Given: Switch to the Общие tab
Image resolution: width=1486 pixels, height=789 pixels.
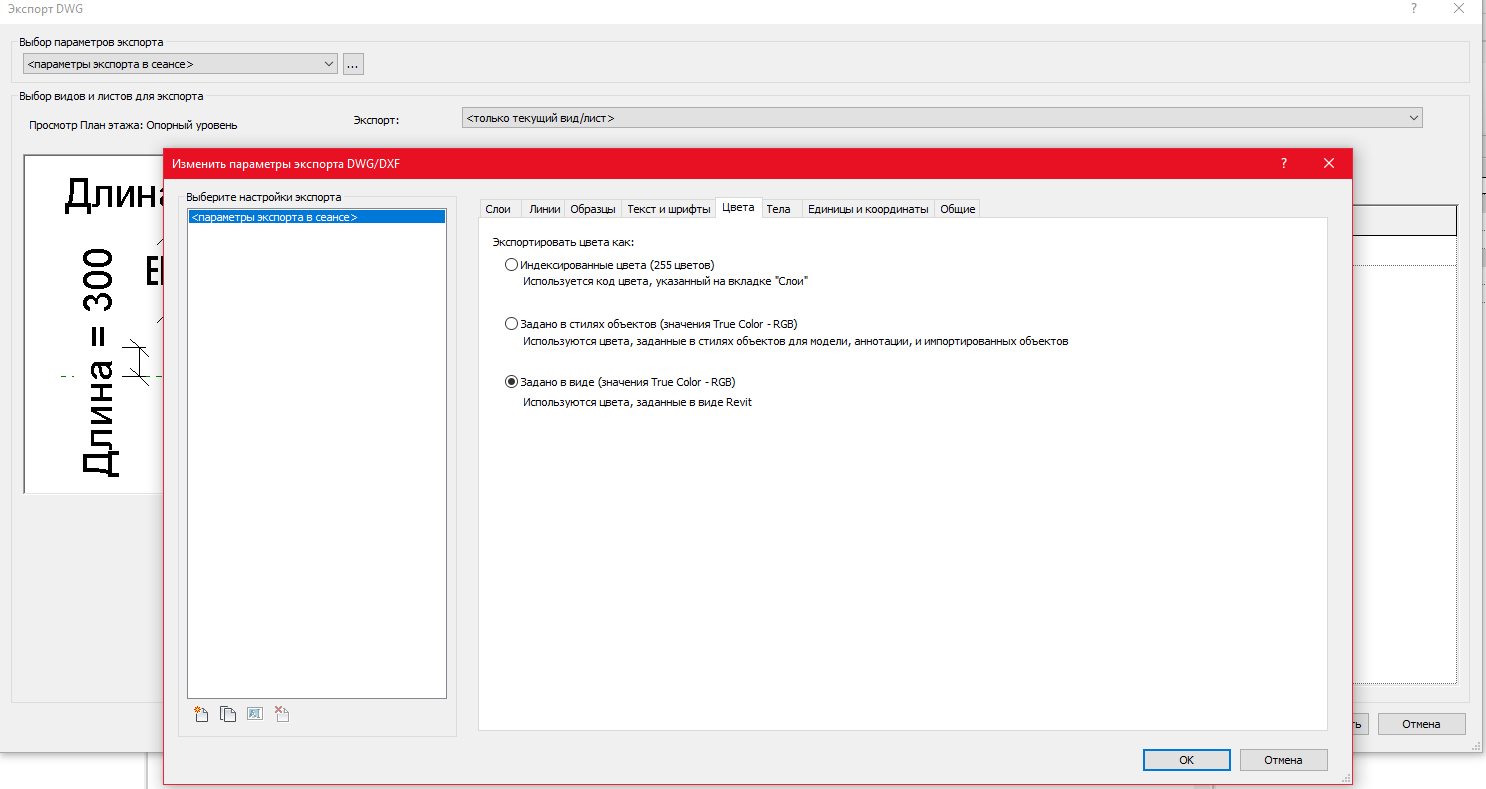Looking at the screenshot, I should pos(957,209).
